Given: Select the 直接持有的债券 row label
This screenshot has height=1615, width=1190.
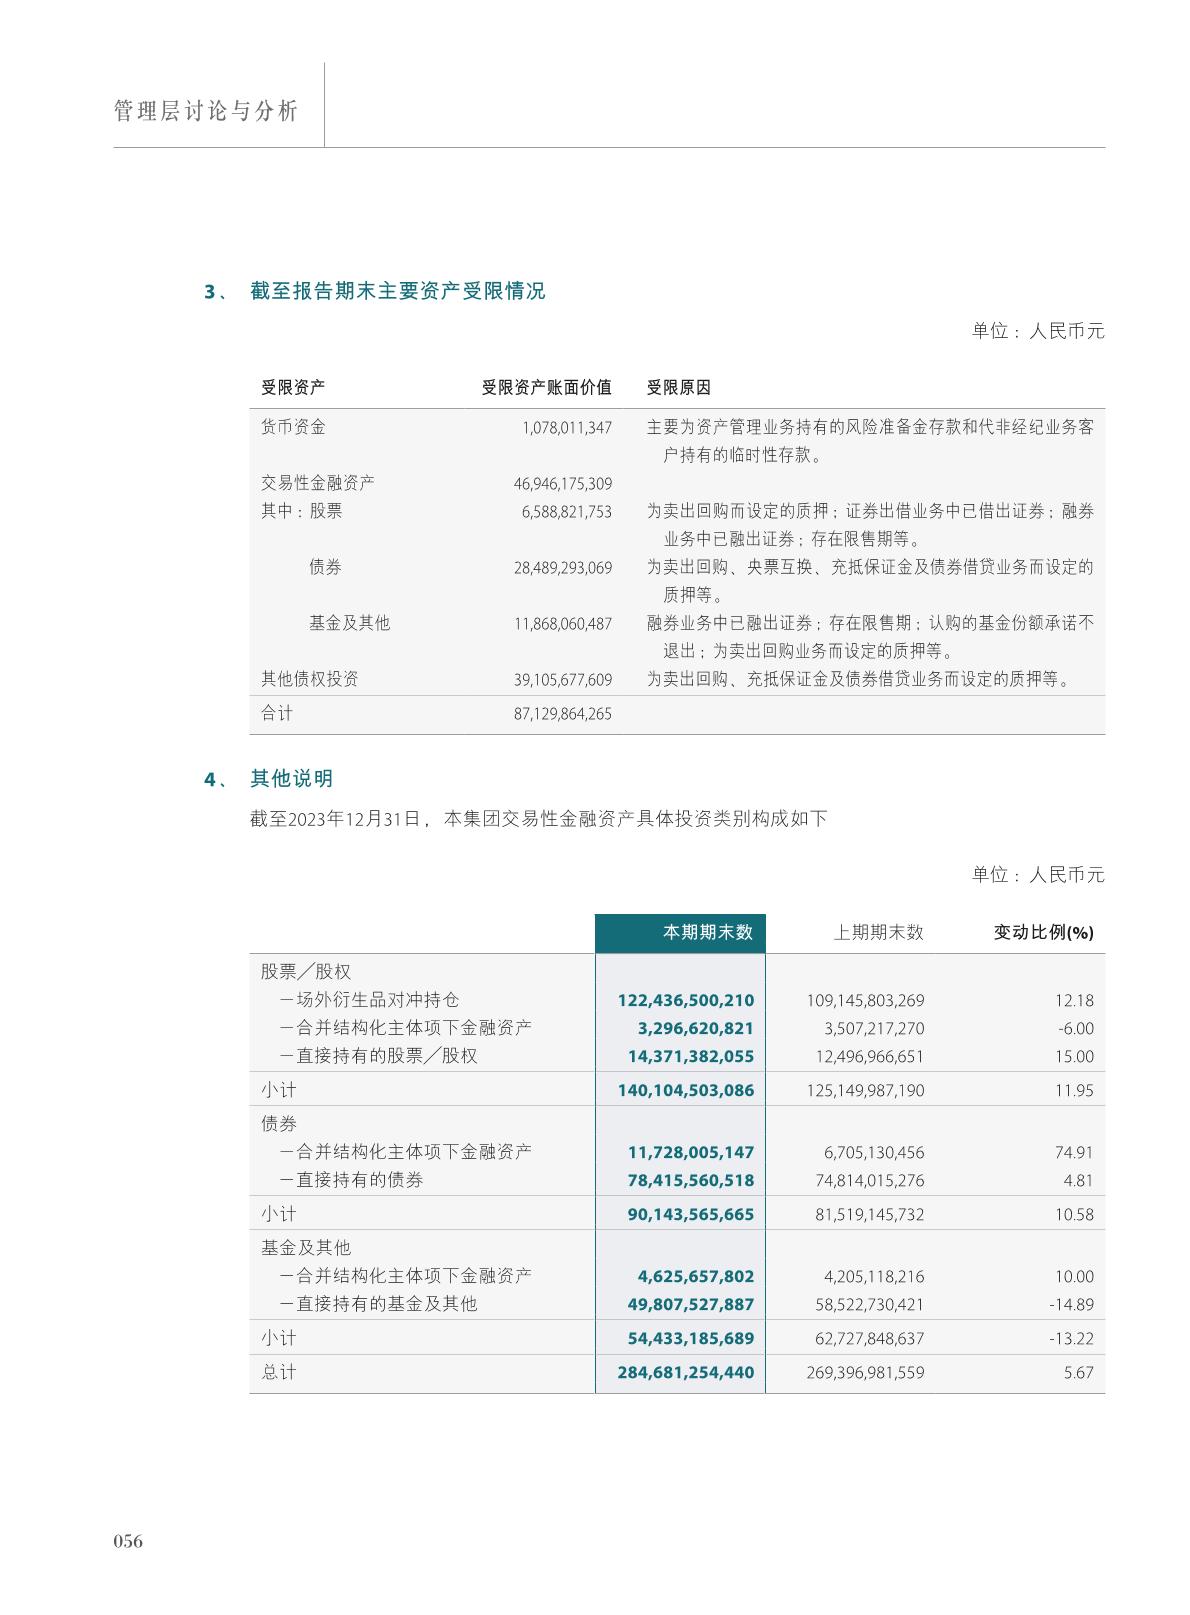Looking at the screenshot, I should pyautogui.click(x=351, y=1180).
